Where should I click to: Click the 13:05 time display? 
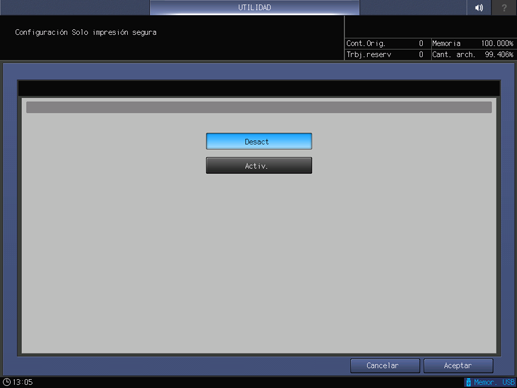[22, 382]
